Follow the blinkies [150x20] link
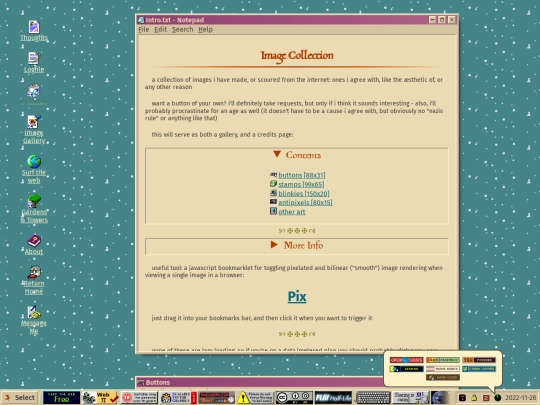The image size is (540, 405). 304,194
